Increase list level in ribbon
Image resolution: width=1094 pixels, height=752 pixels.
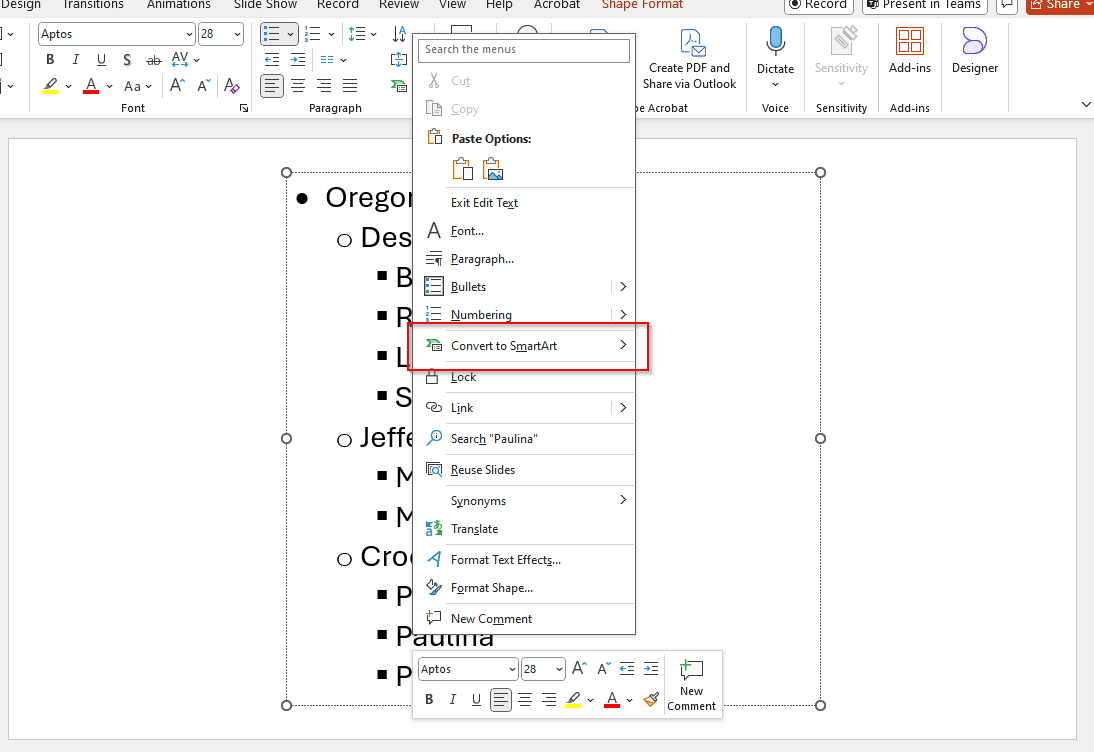[x=298, y=60]
